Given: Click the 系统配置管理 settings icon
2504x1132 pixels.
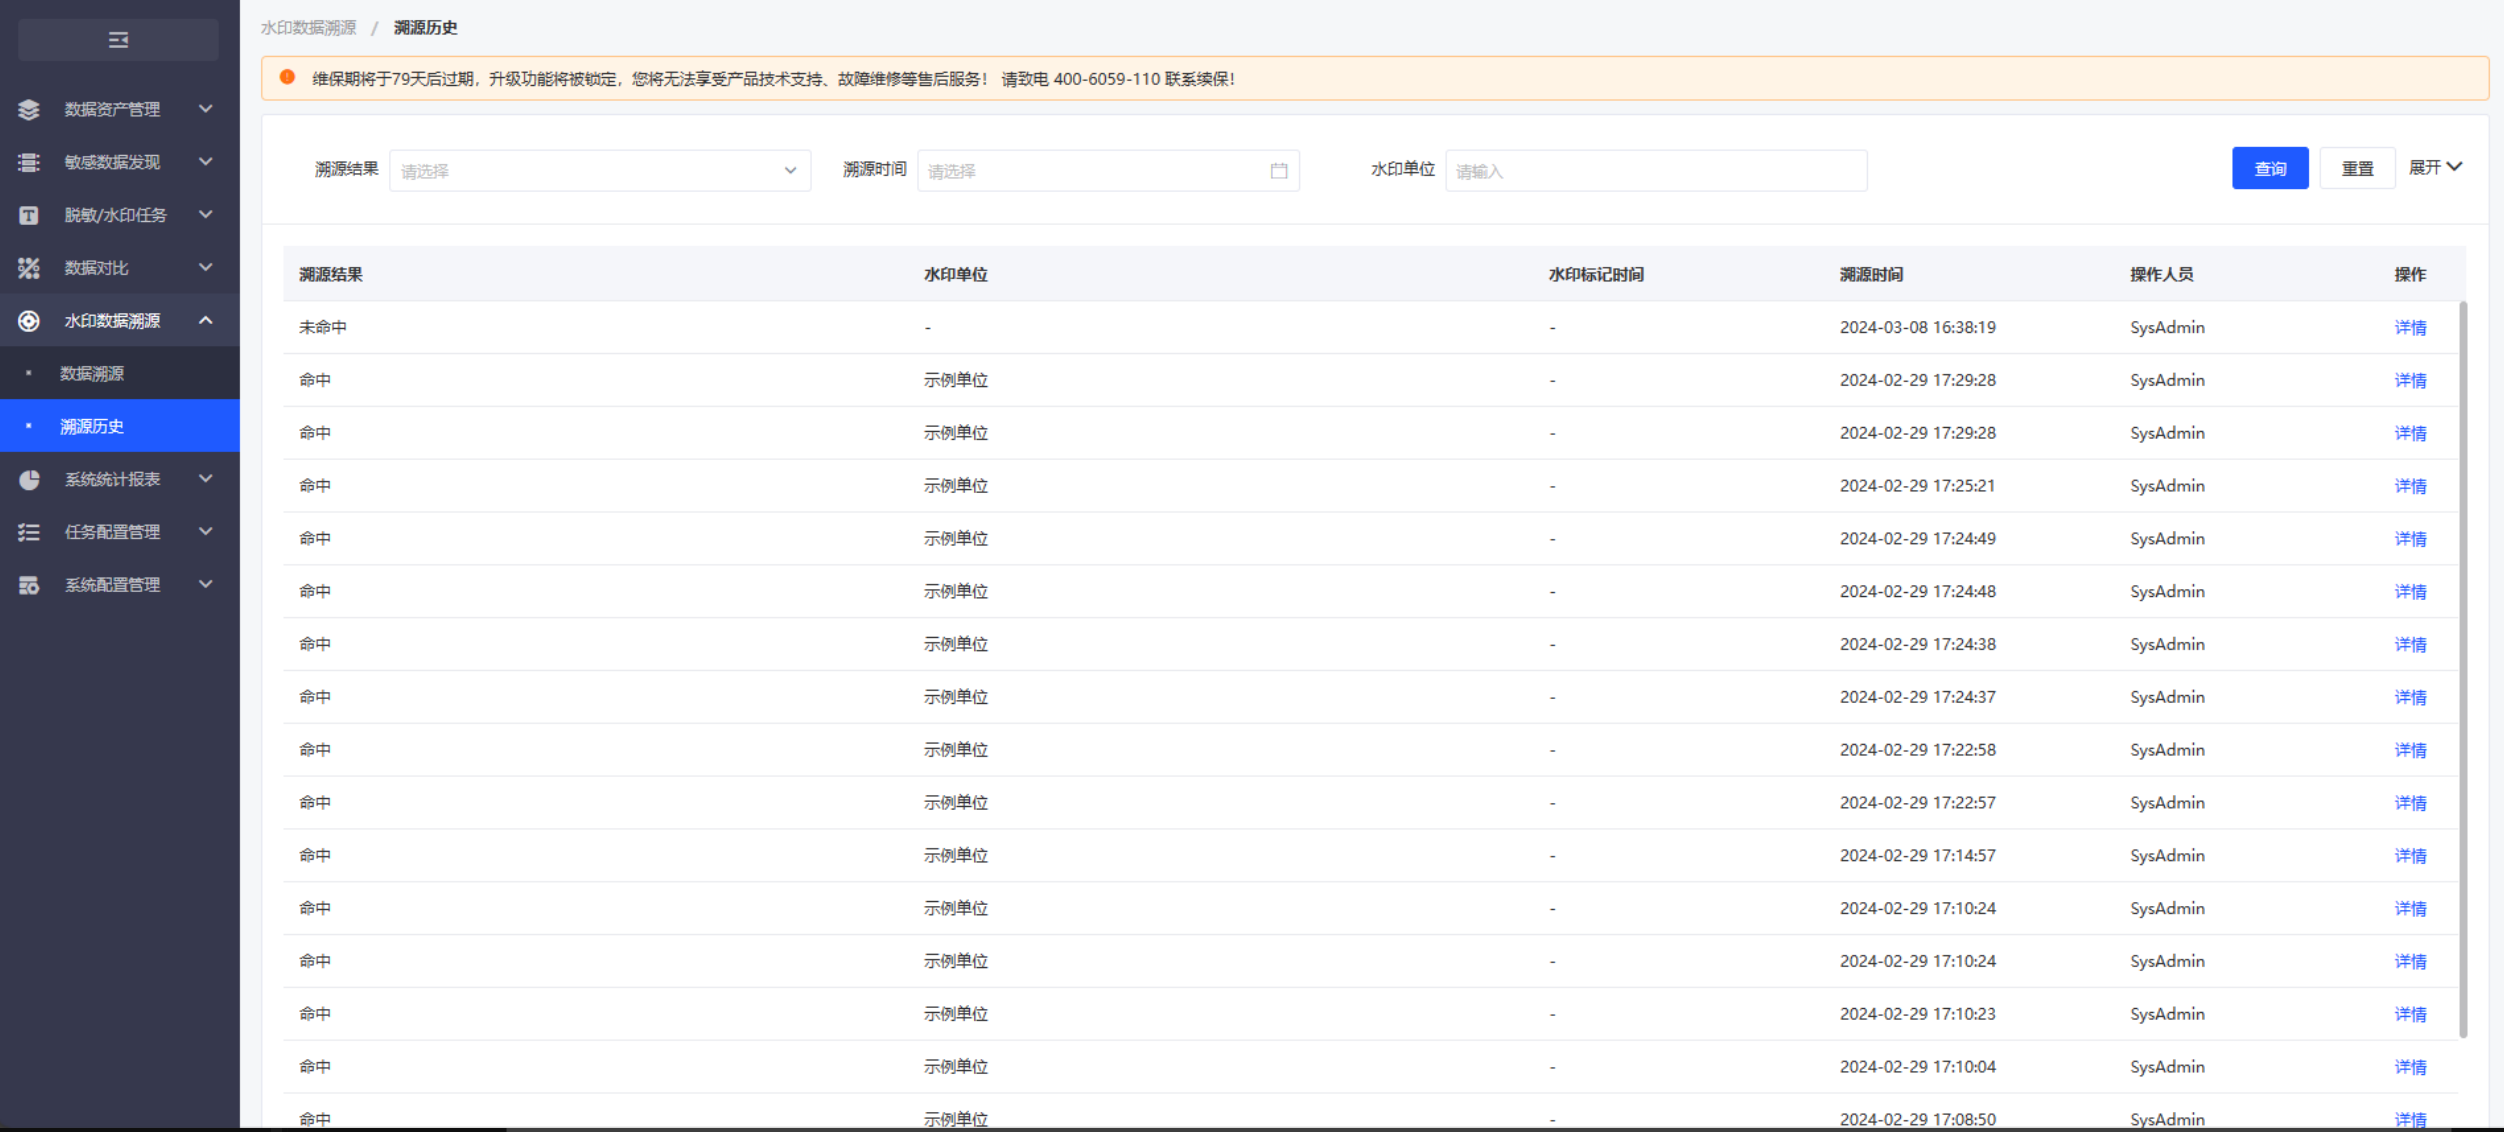Looking at the screenshot, I should tap(29, 586).
